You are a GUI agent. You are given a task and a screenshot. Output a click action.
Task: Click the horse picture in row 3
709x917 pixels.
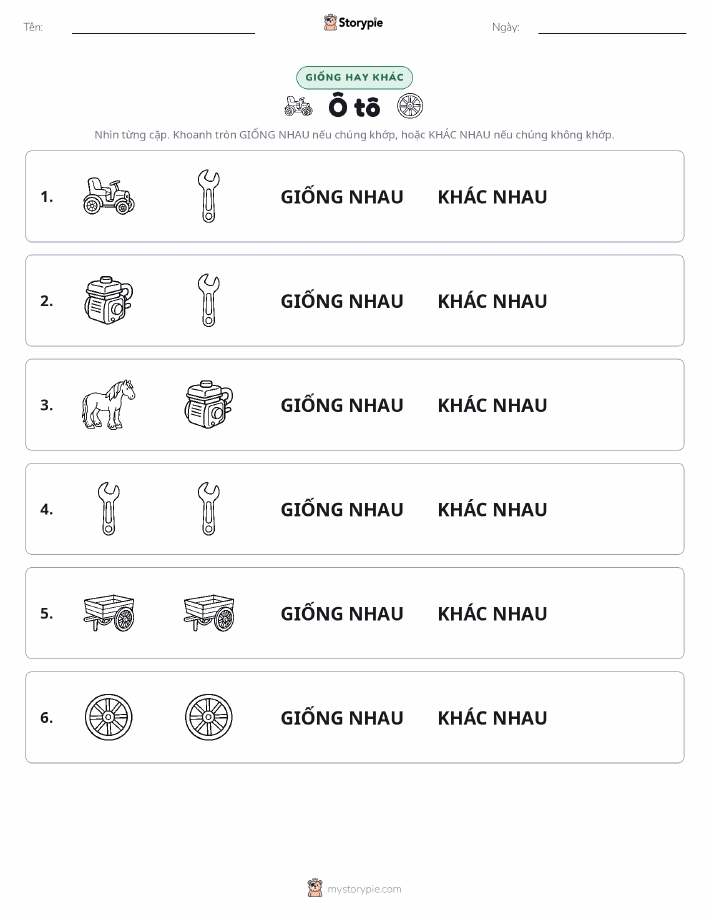pyautogui.click(x=108, y=405)
